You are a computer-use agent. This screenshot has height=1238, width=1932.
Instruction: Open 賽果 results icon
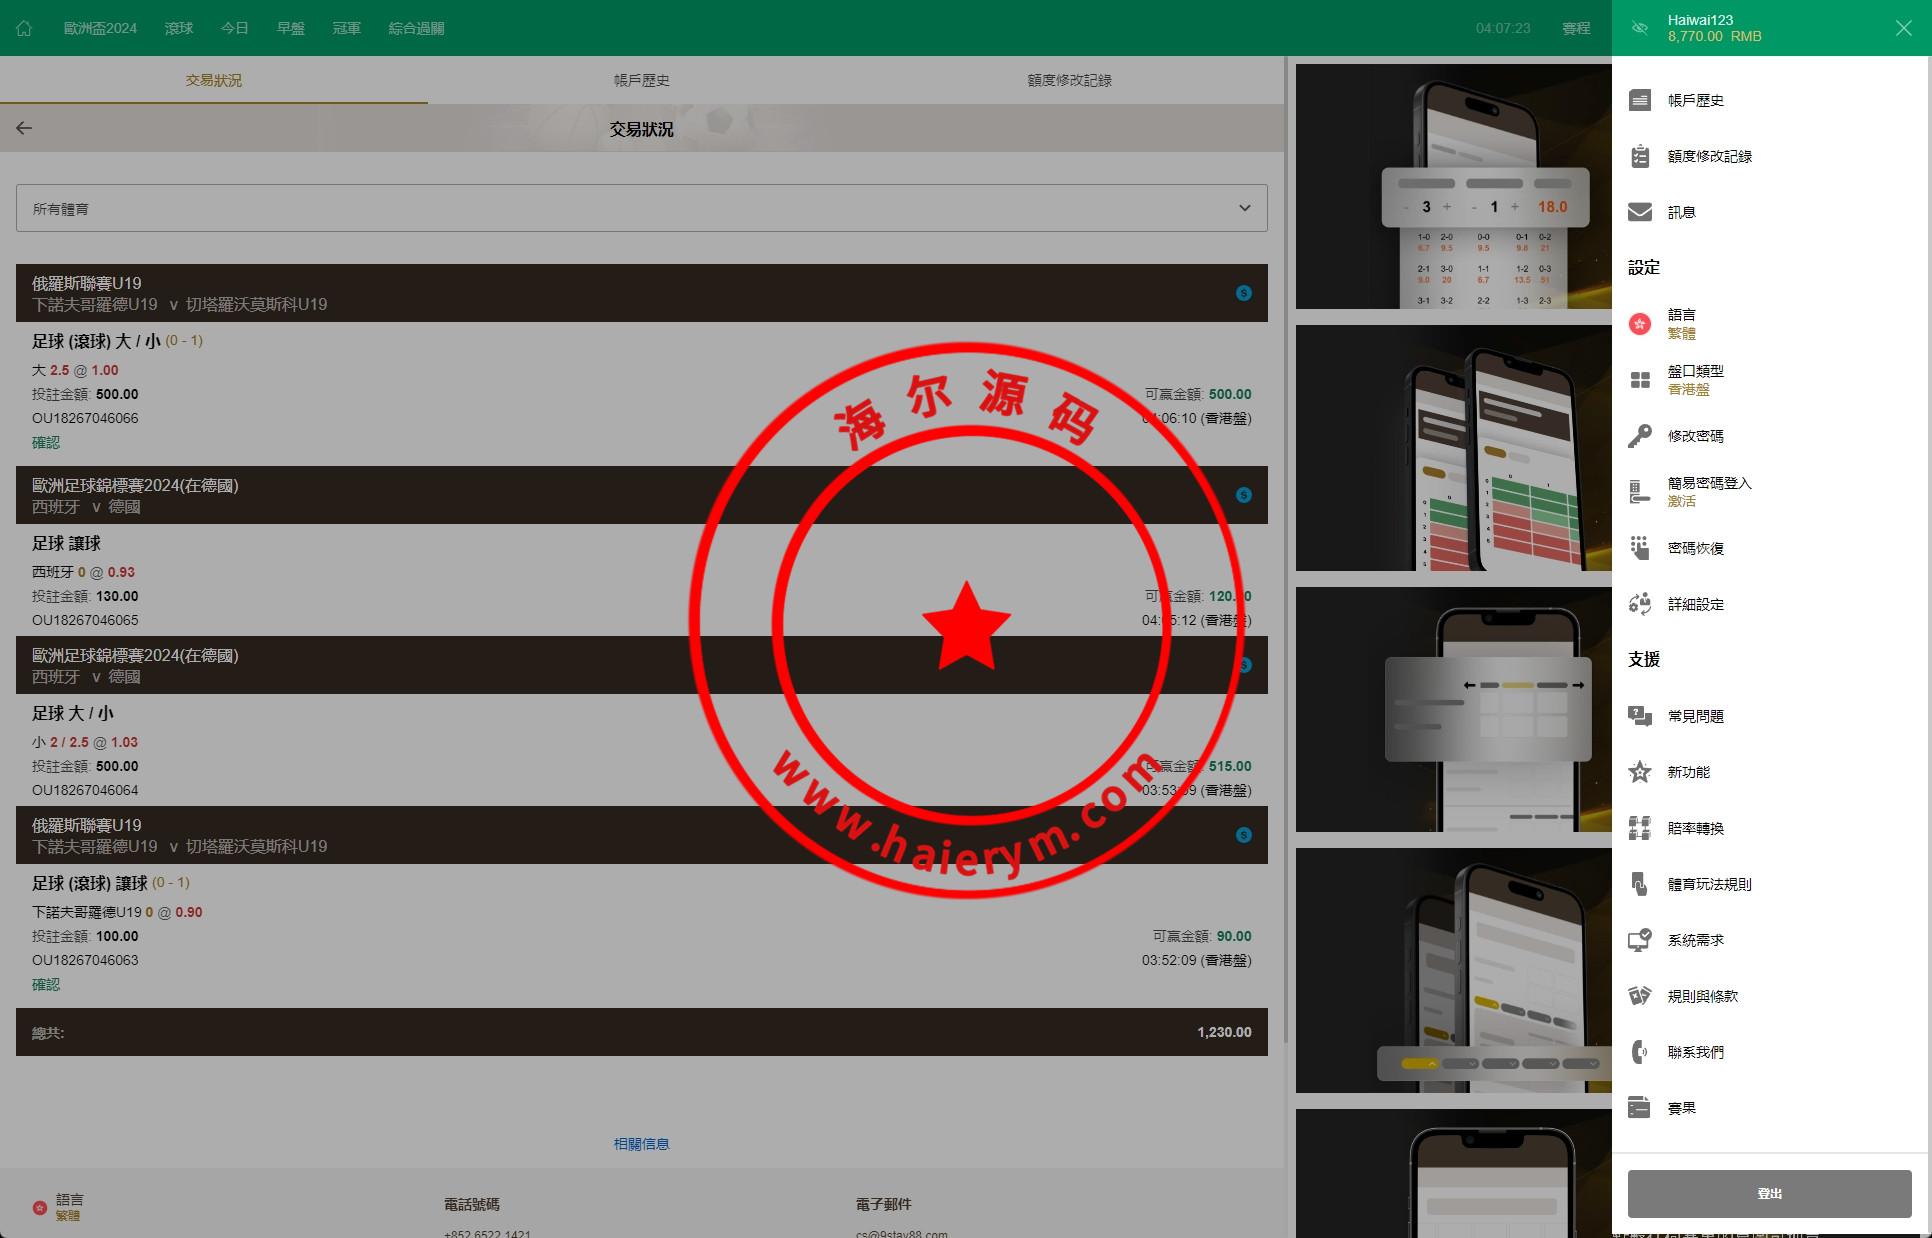point(1640,1108)
